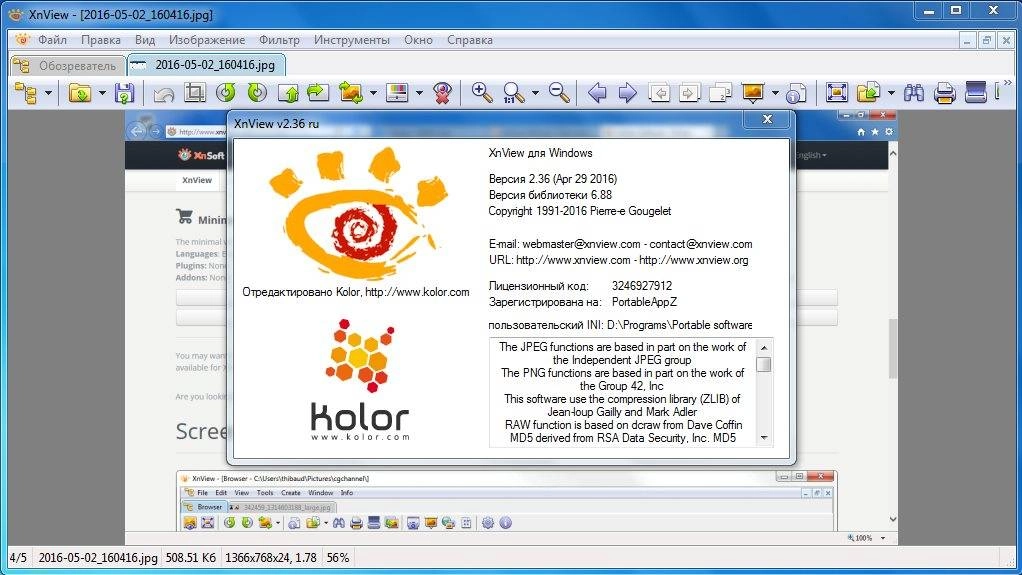Screen dimensions: 1022x575
Task: Click the http://www.xnview.com URL line
Action: coord(619,260)
